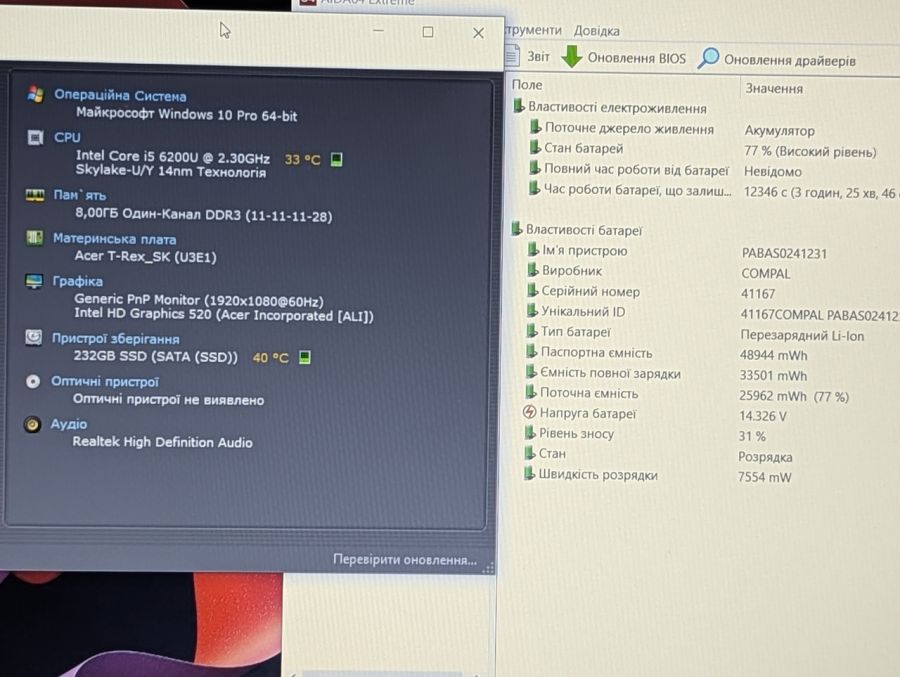The width and height of the screenshot is (900, 677).
Task: Click the 7554 mW value
Action: tap(765, 477)
